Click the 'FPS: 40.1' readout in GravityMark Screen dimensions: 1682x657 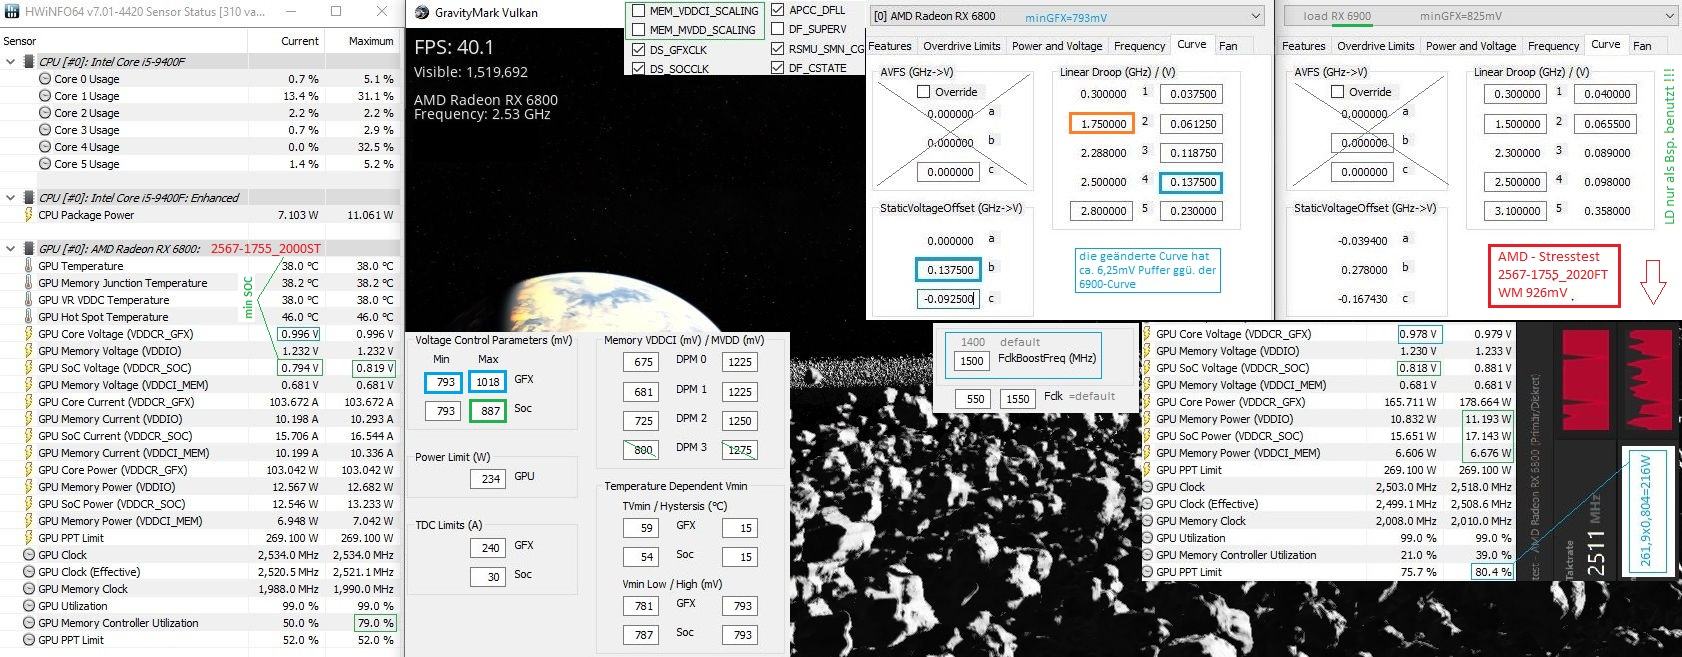454,48
